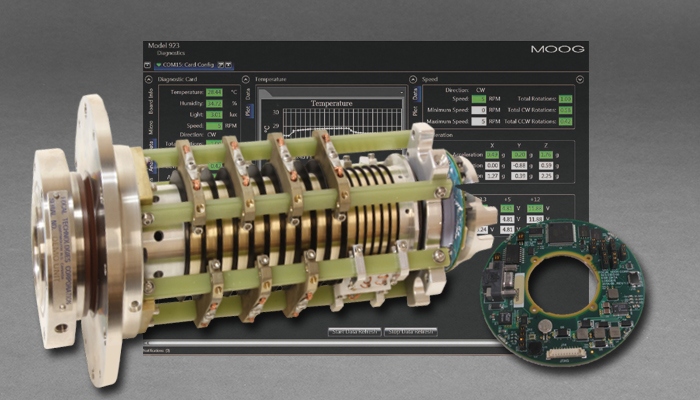Switch to the Board Info vertical tab

tap(147, 101)
